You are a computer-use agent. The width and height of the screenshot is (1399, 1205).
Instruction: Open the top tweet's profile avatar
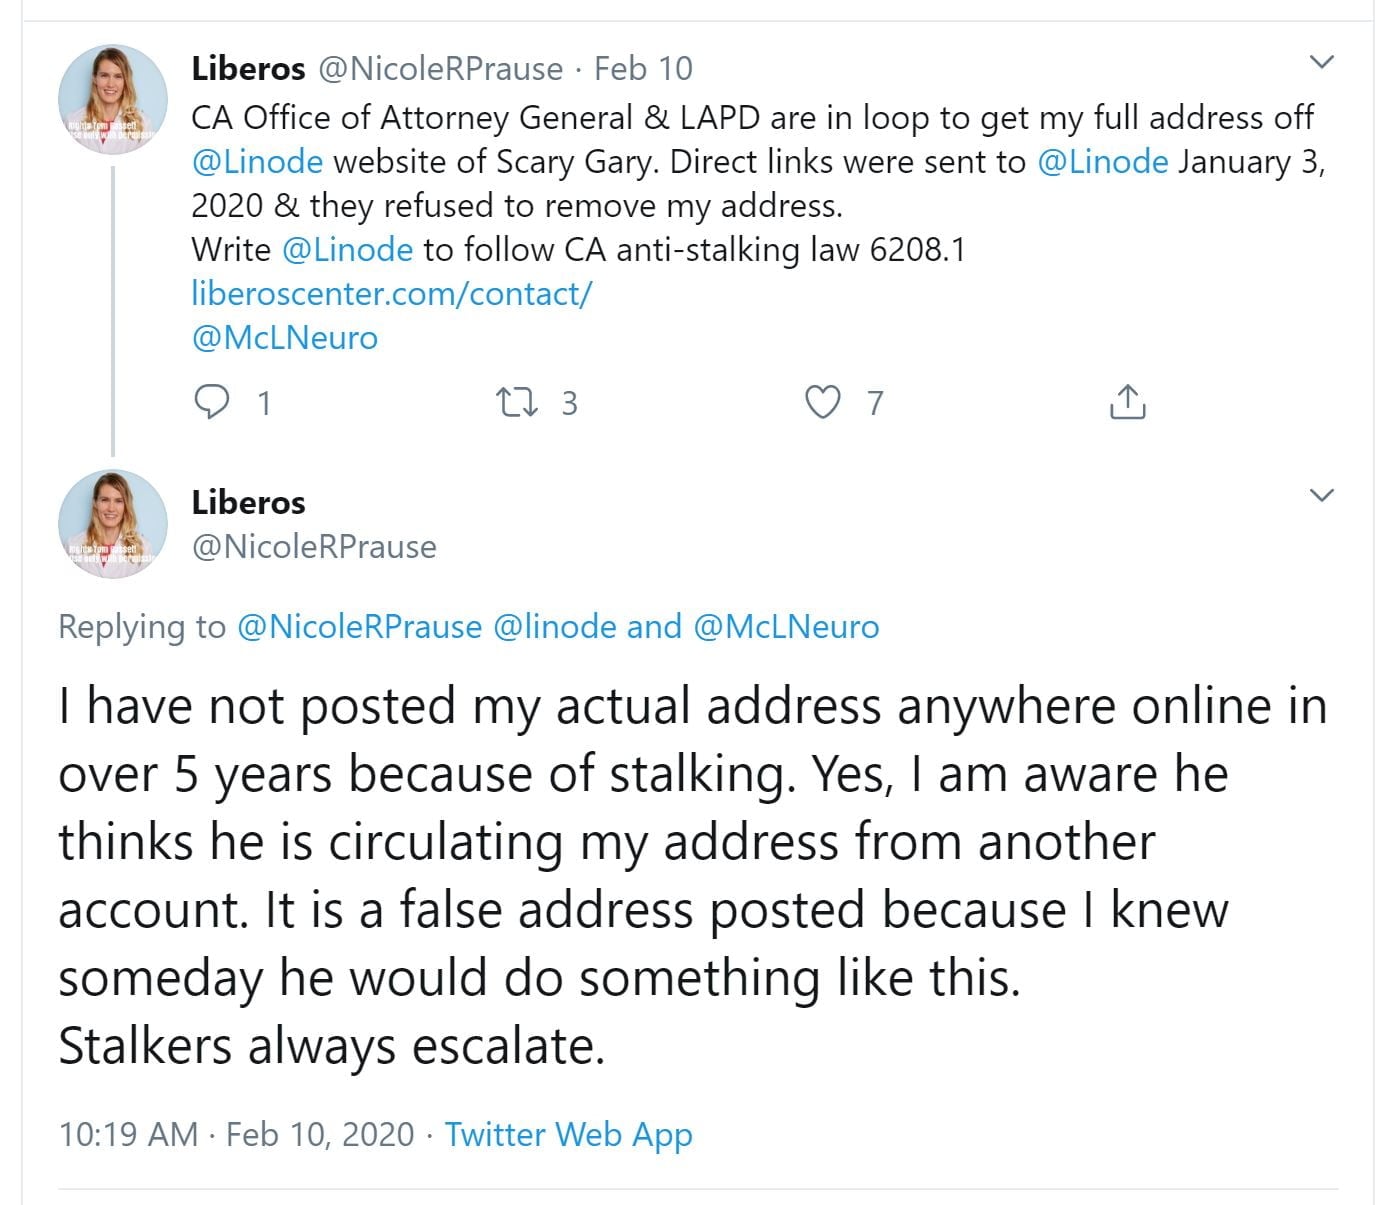[113, 99]
